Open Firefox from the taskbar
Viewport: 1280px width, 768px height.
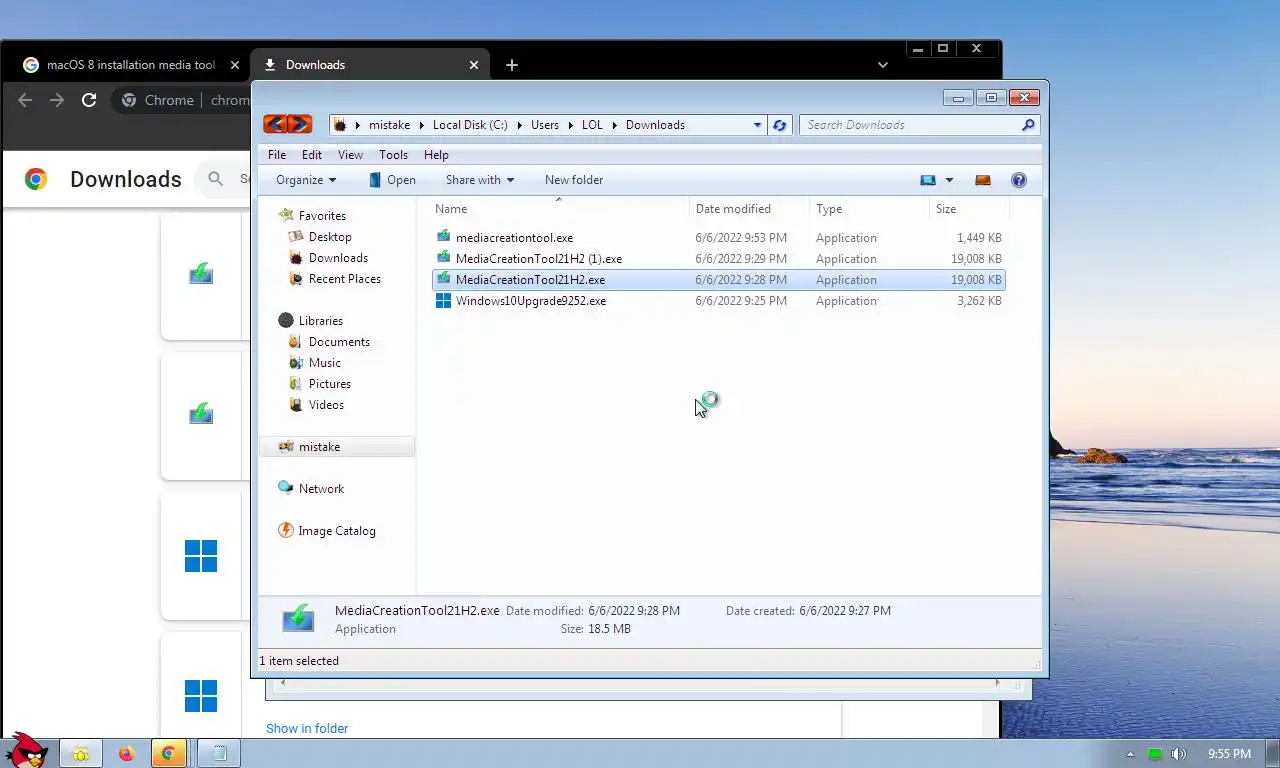click(x=126, y=754)
